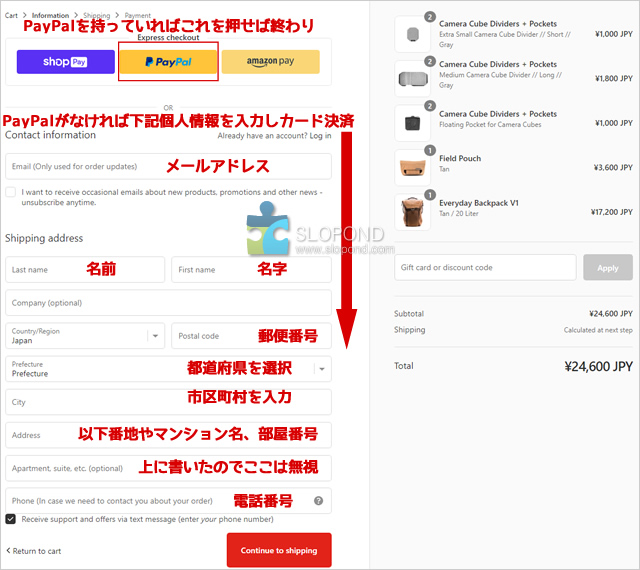
Task: Click the Last name field
Action: coord(85,269)
